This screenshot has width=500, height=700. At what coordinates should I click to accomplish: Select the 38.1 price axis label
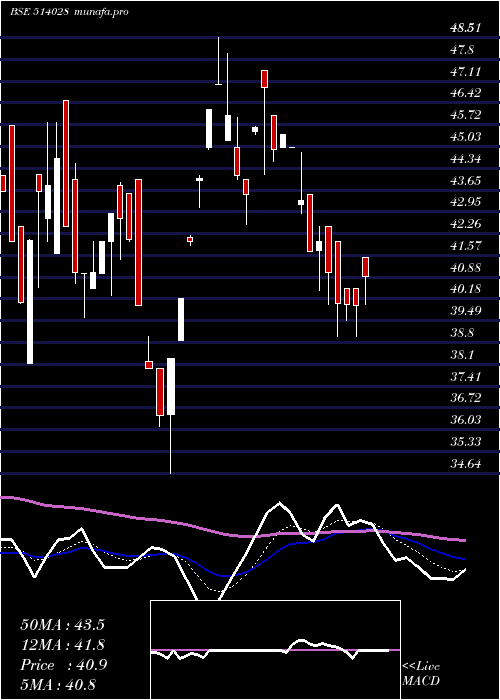(462, 354)
